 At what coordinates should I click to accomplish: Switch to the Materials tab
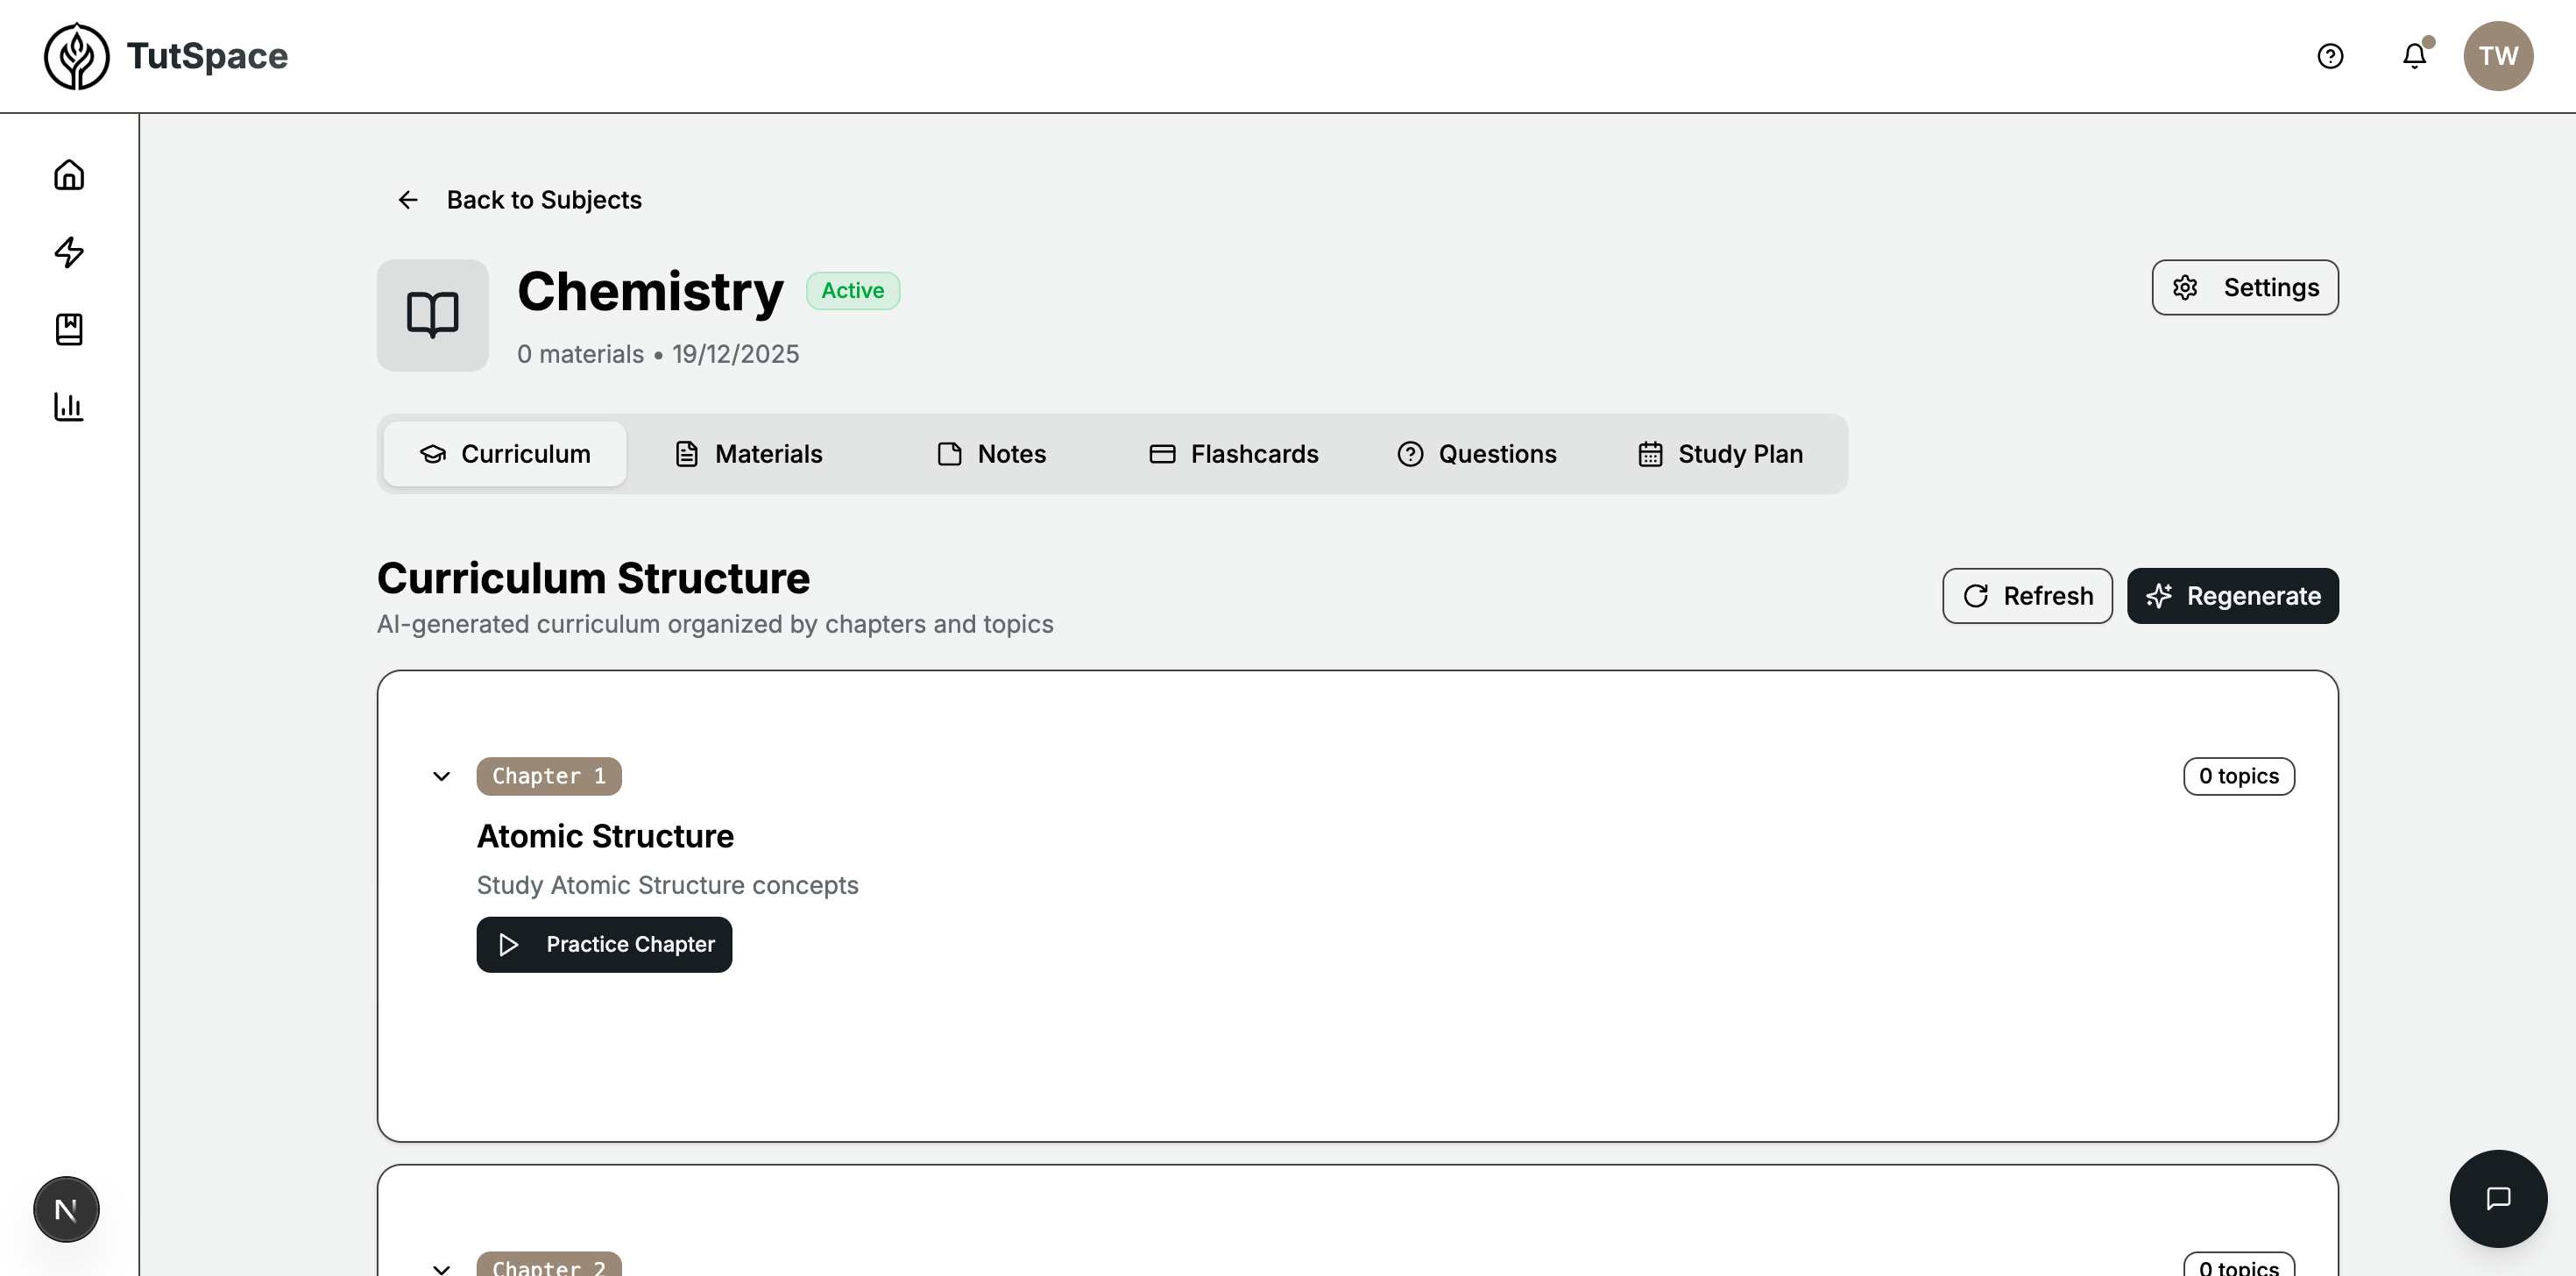coord(749,454)
